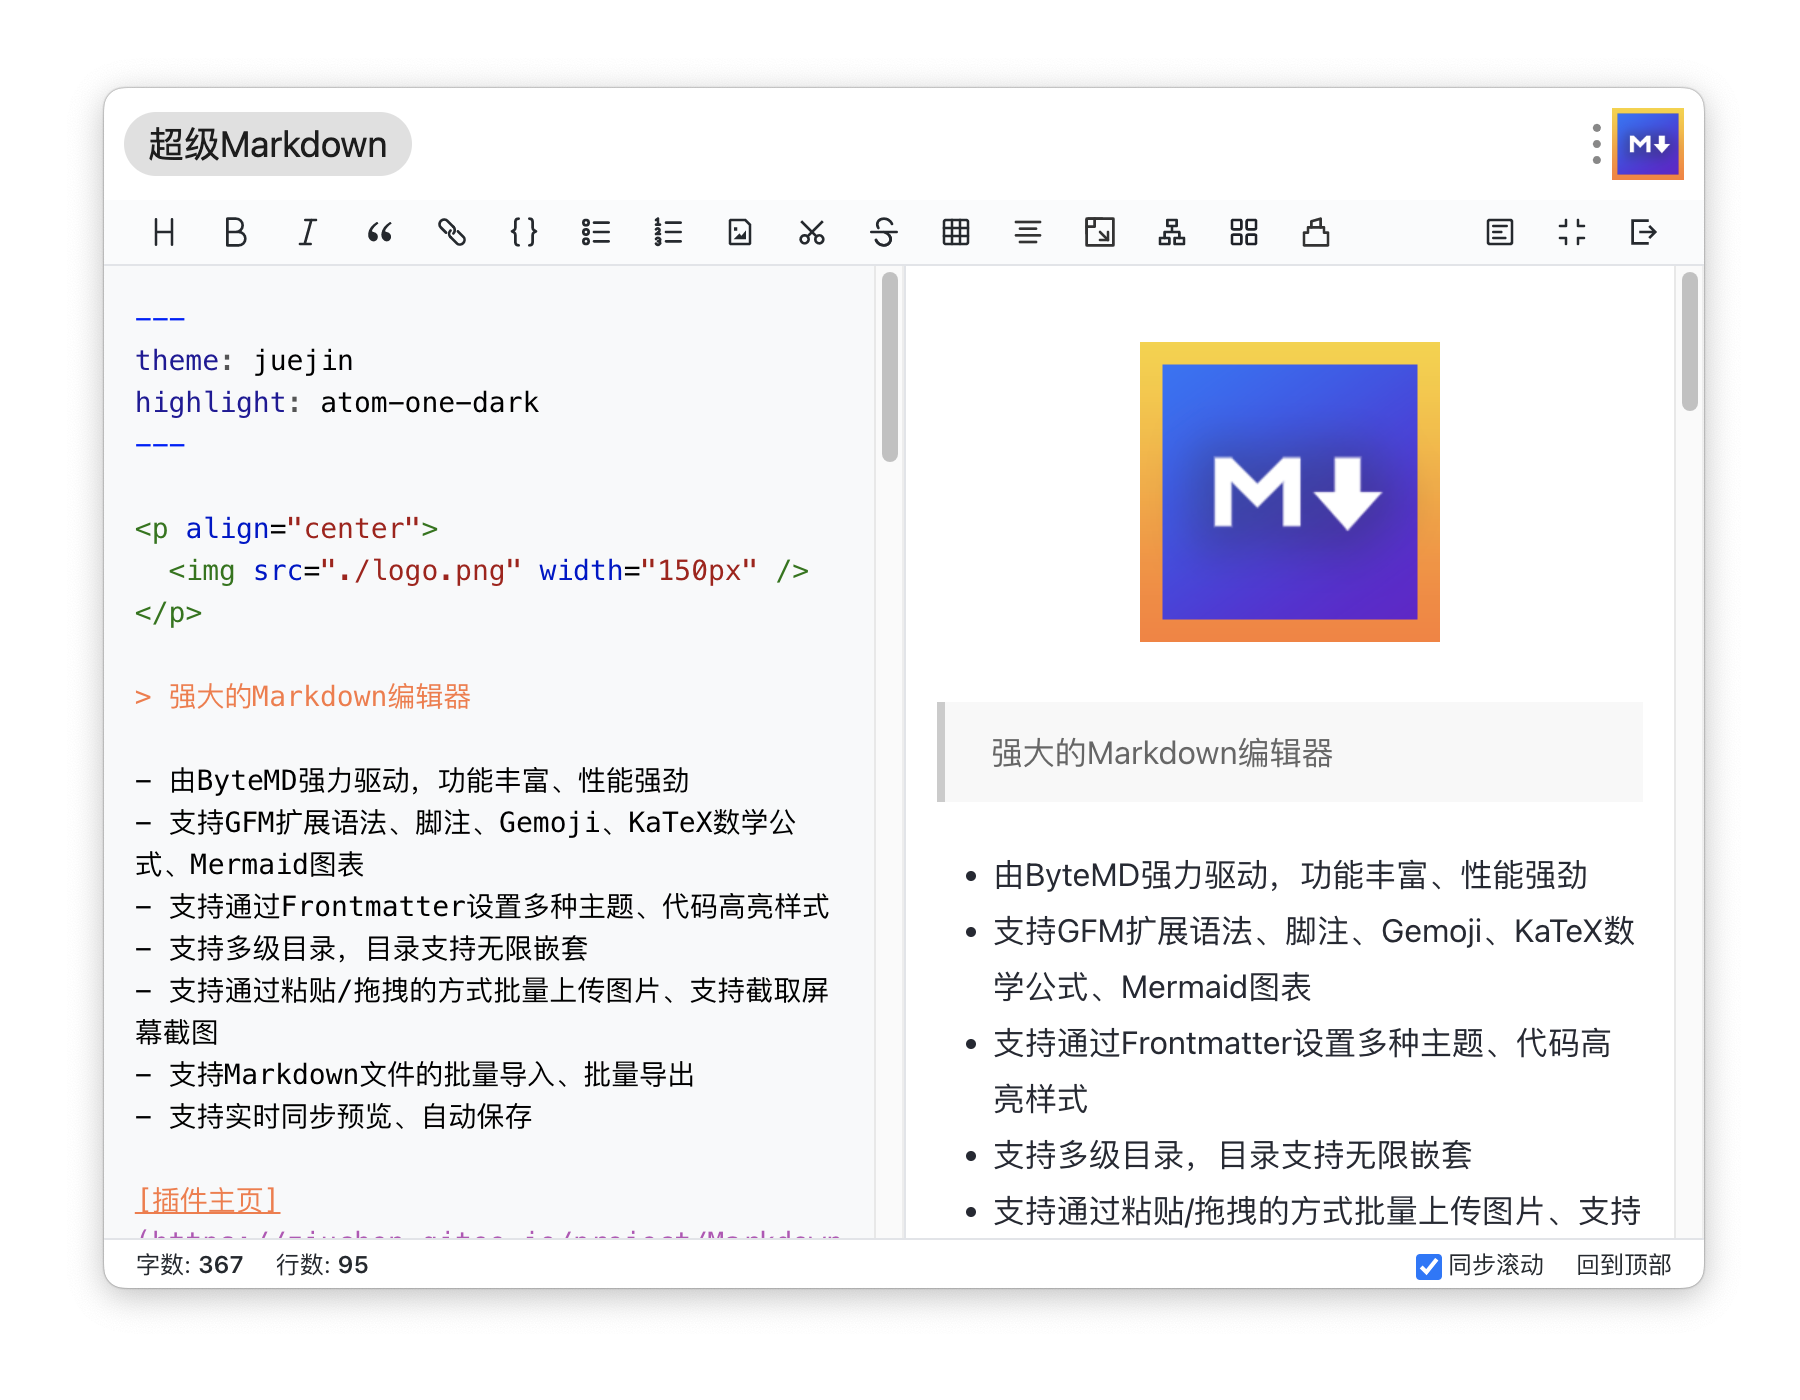Click editor line 由ByteMD强力驱动
1800x1400 pixels.
412,780
